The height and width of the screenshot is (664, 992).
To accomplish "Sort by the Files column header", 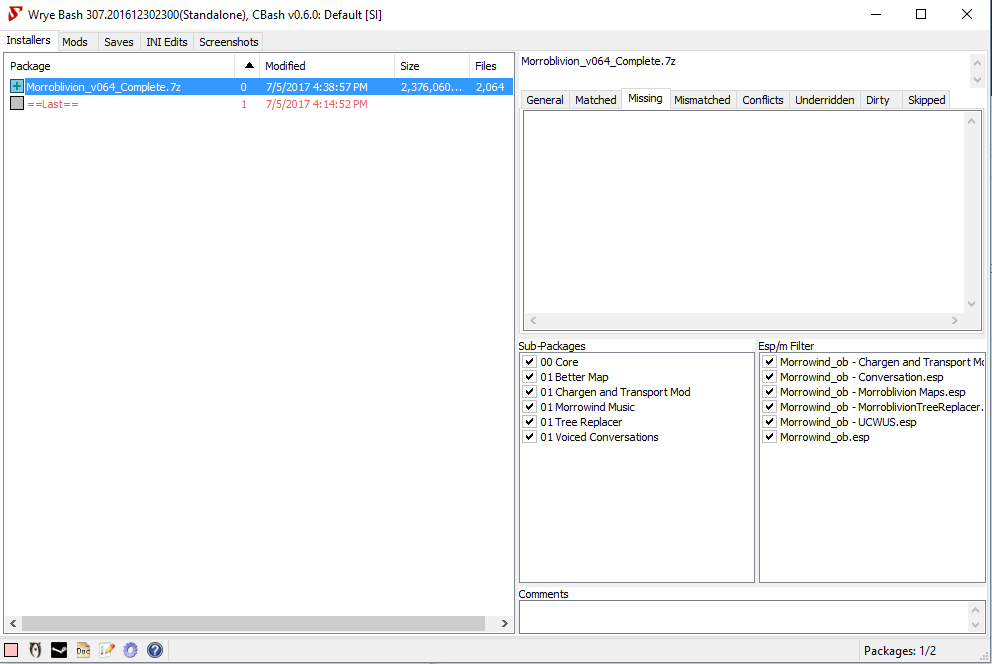I will click(x=491, y=66).
